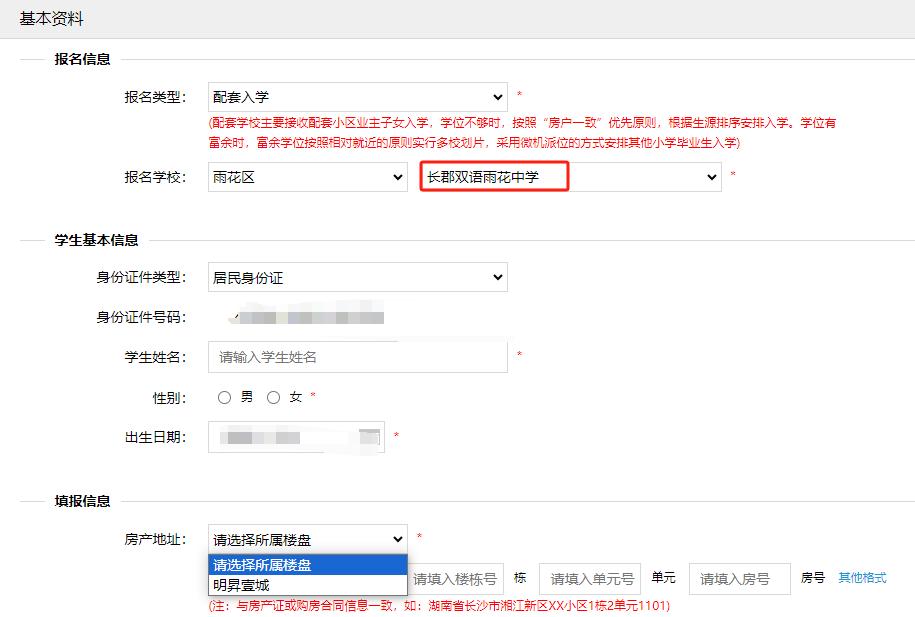
Task: Click the 填报信息 section heading
Action: pos(82,501)
